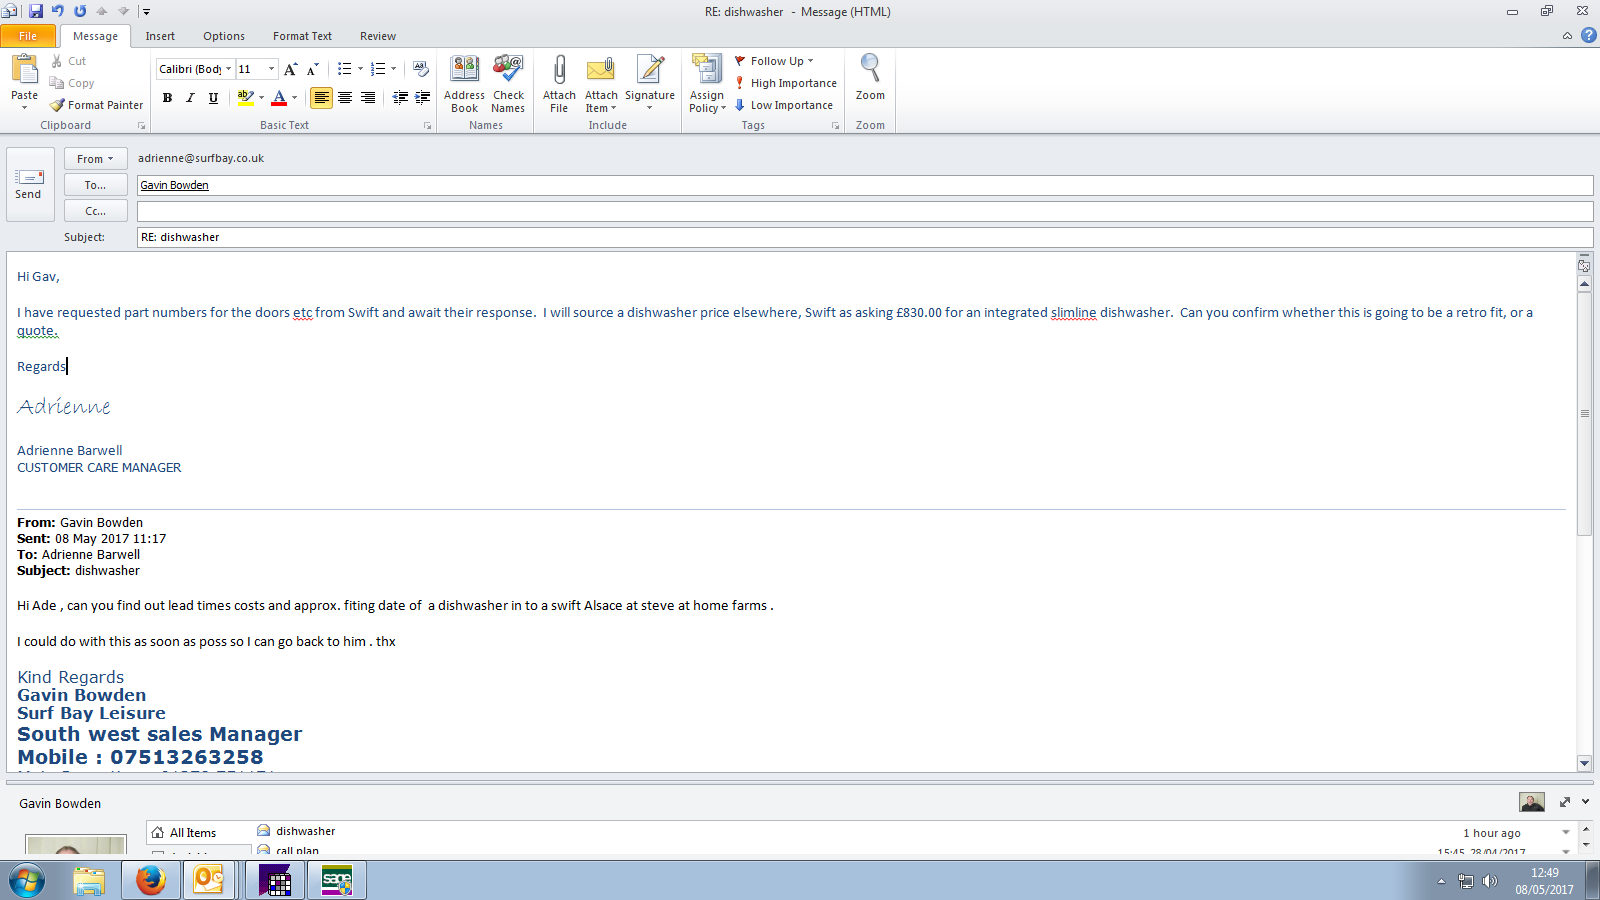Select the Format Painter tool
Viewport: 1600px width, 900px height.
(x=97, y=105)
